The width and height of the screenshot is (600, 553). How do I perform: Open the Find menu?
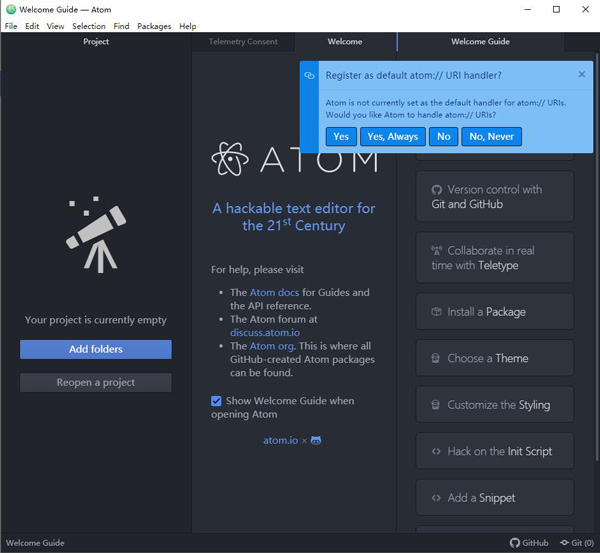pyautogui.click(x=121, y=26)
